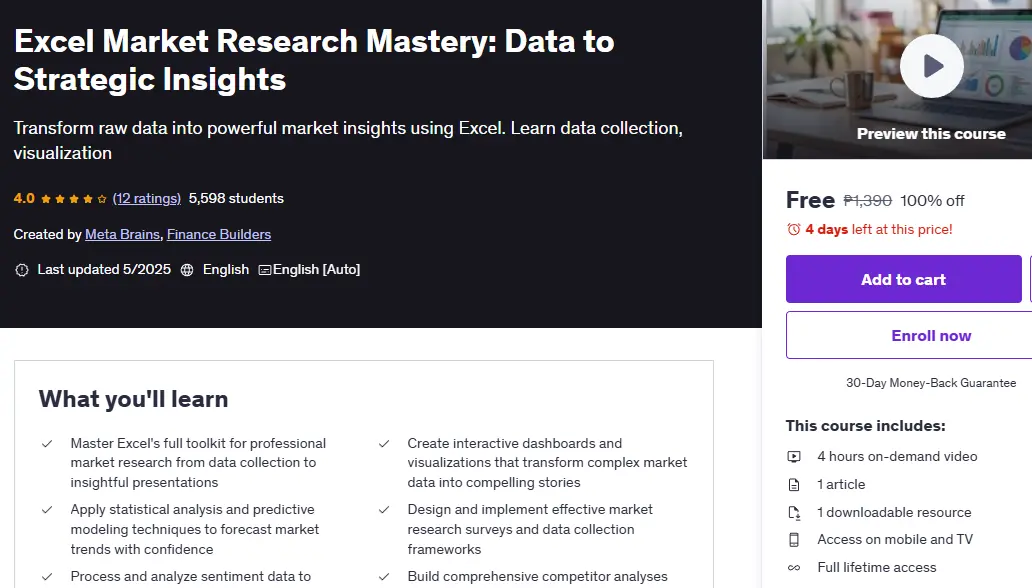1032x588 pixels.
Task: Click the first checkmark in What you'll learn
Action: (47, 444)
